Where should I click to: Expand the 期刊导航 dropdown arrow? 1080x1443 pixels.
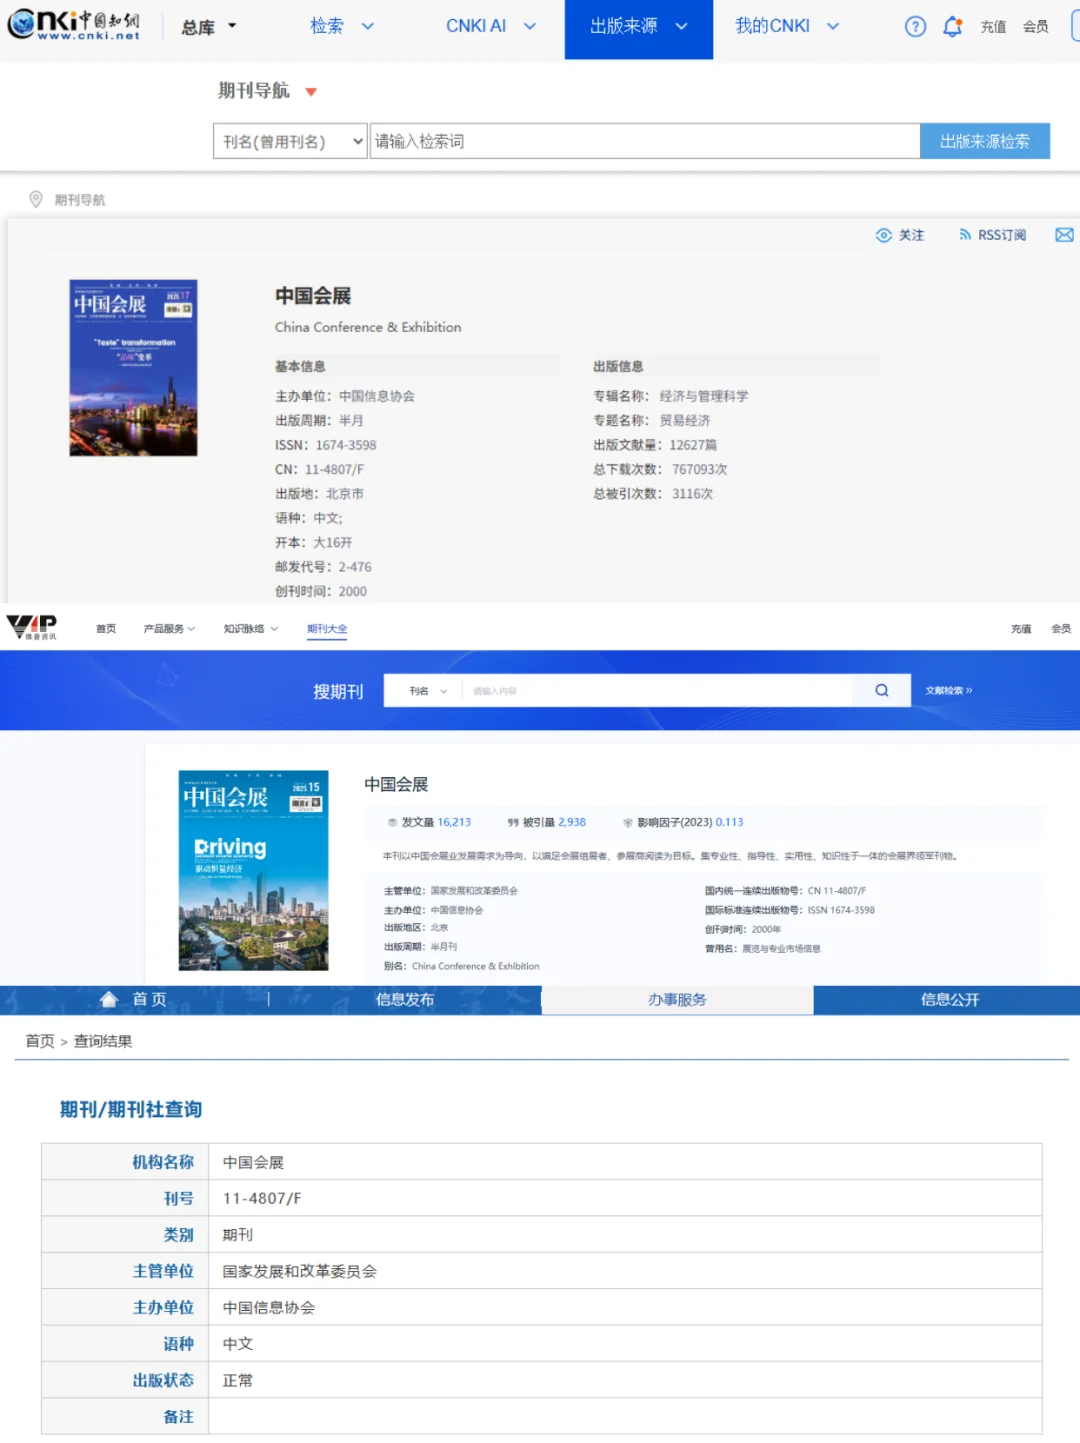[310, 91]
